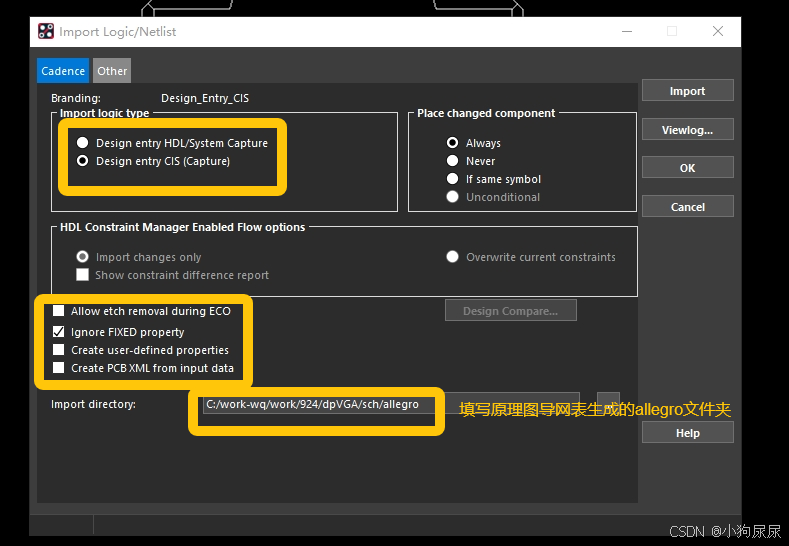Switch to the Other tab
Image resolution: width=789 pixels, height=546 pixels.
(112, 71)
